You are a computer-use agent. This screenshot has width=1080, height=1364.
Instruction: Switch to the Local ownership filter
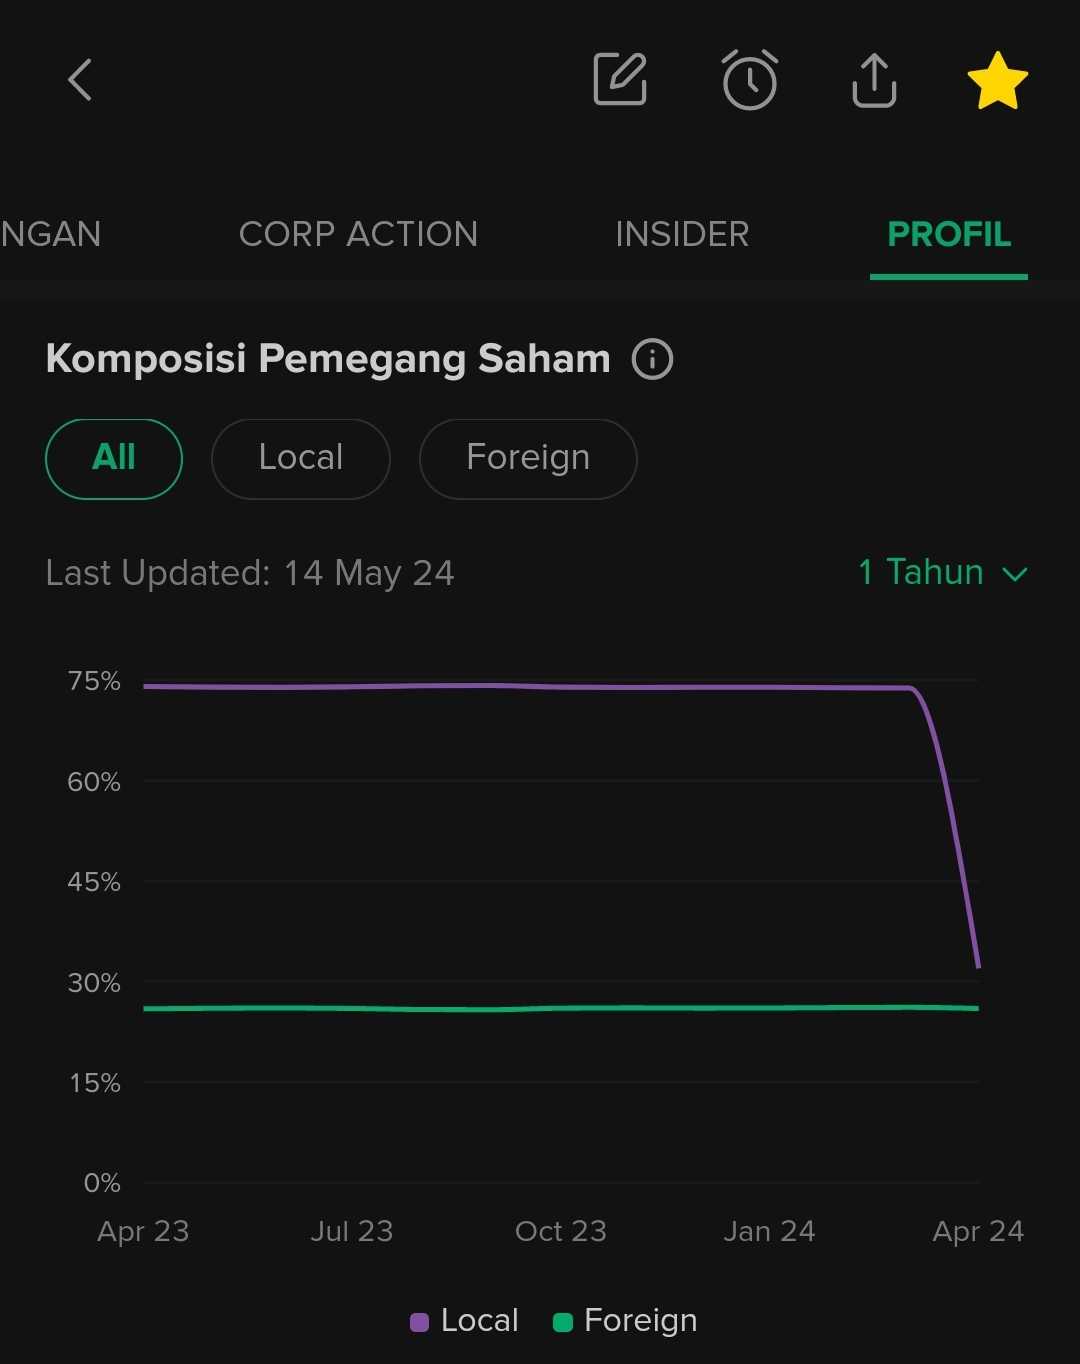[x=300, y=458]
